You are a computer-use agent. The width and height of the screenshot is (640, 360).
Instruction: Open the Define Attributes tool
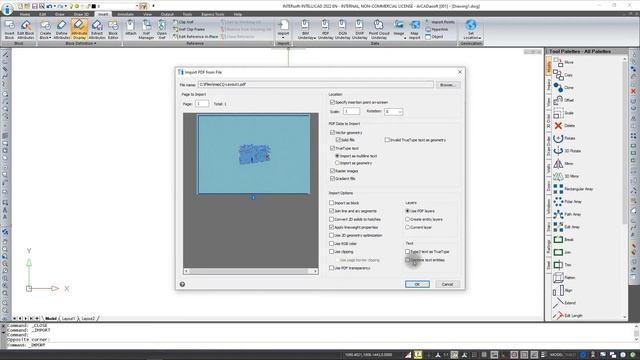tap(62, 29)
